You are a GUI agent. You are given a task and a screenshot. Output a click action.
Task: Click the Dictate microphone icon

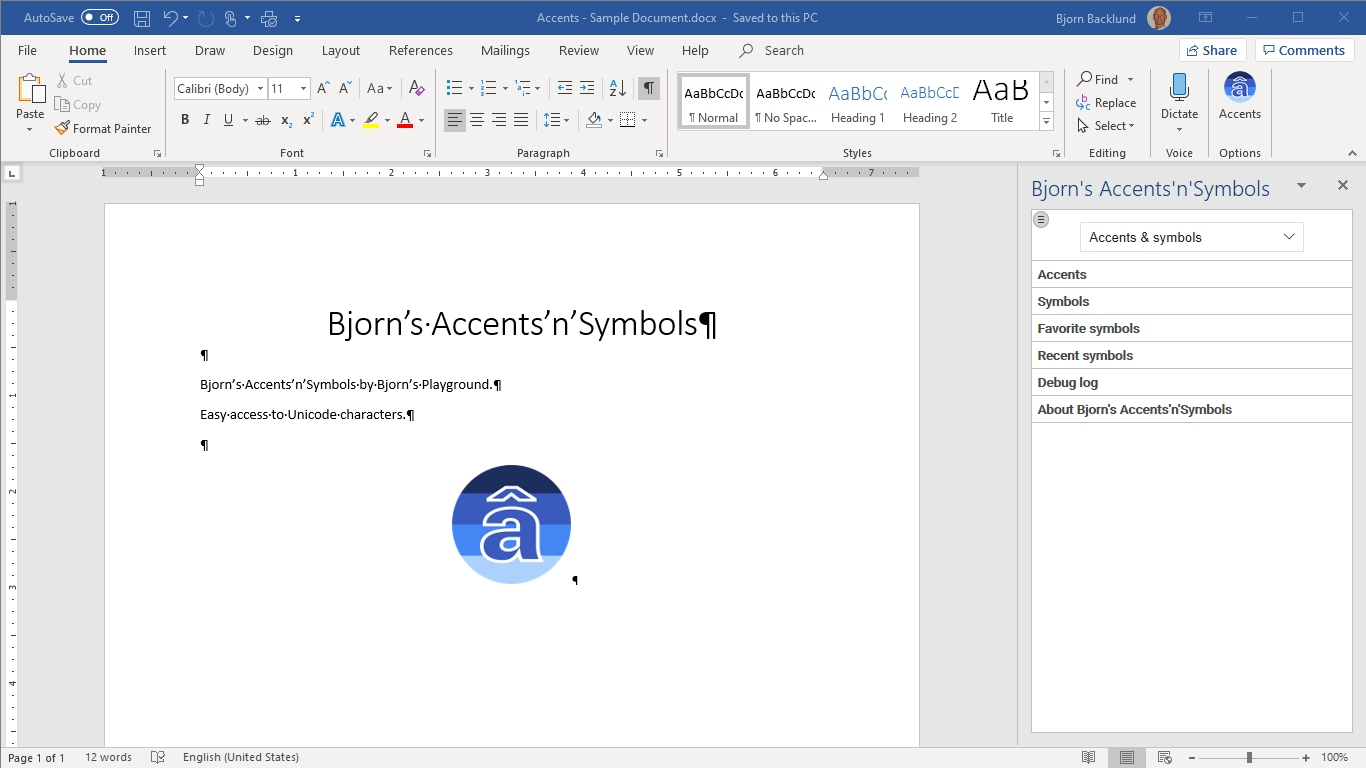click(1179, 88)
